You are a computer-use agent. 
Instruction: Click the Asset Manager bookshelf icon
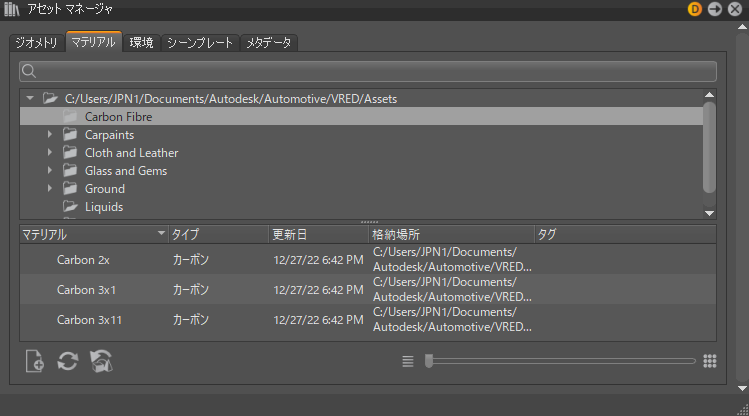[11, 9]
